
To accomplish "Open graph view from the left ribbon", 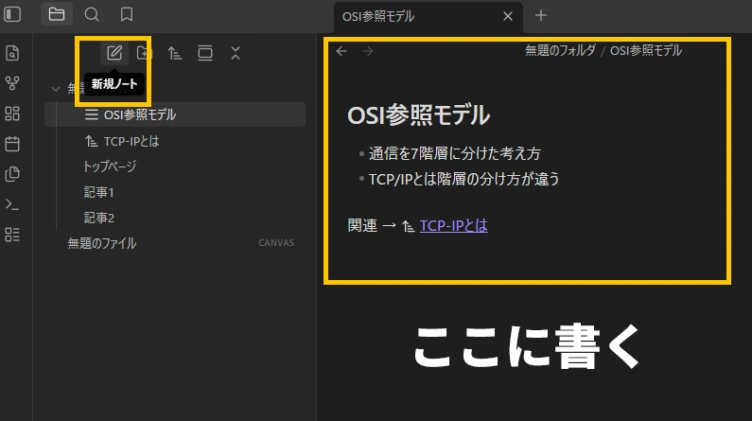I will click(13, 83).
